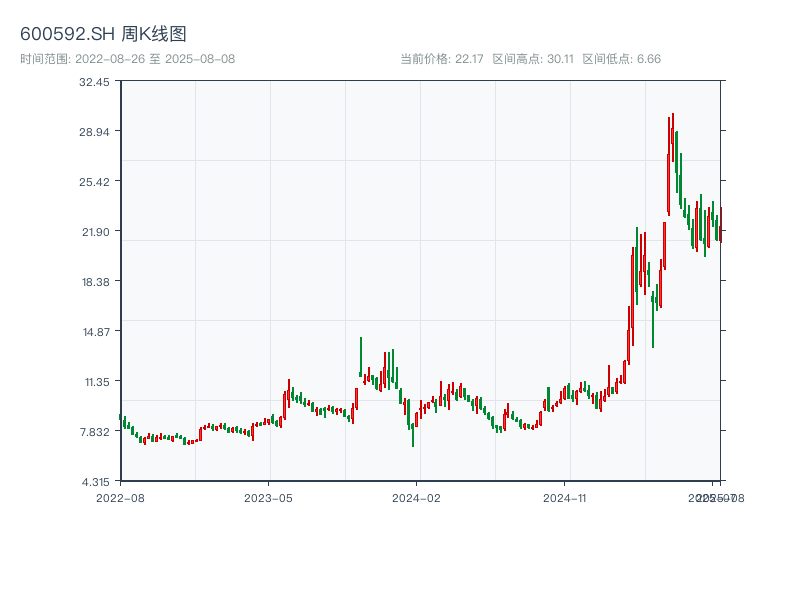The image size is (800, 600).
Task: Click the y-axis value 18.38
Action: click(x=96, y=282)
